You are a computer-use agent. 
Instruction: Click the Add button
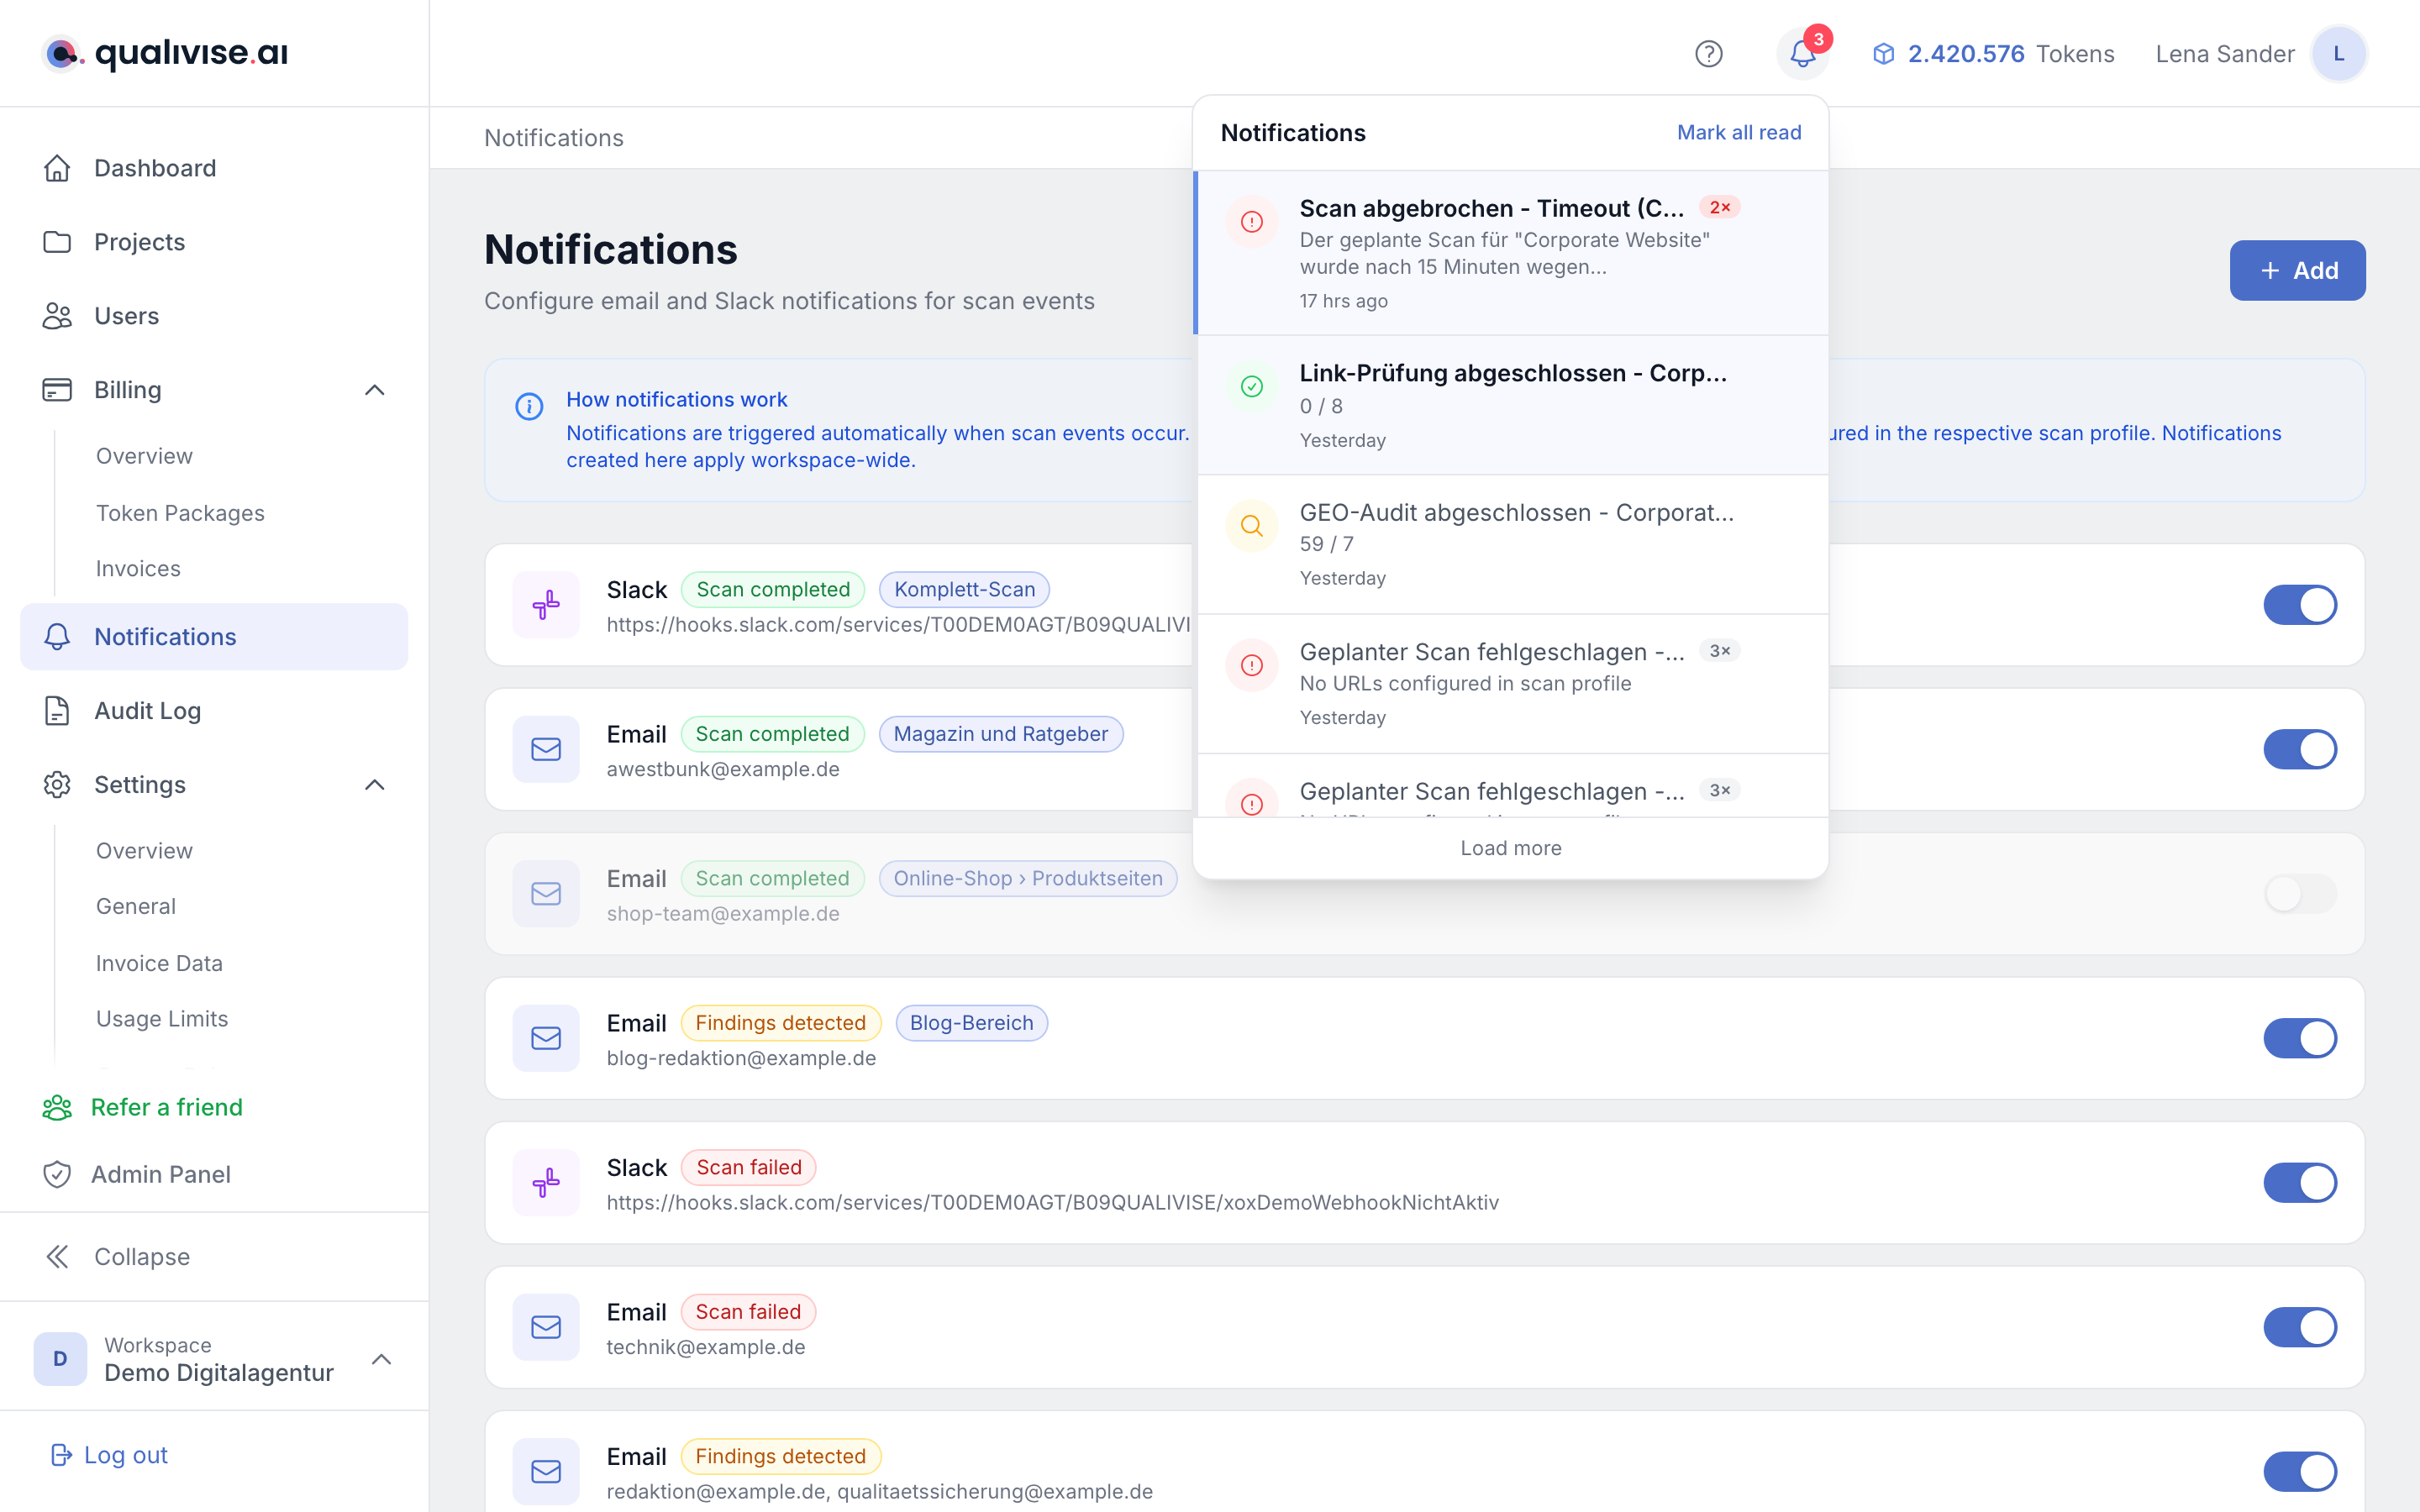tap(2297, 270)
